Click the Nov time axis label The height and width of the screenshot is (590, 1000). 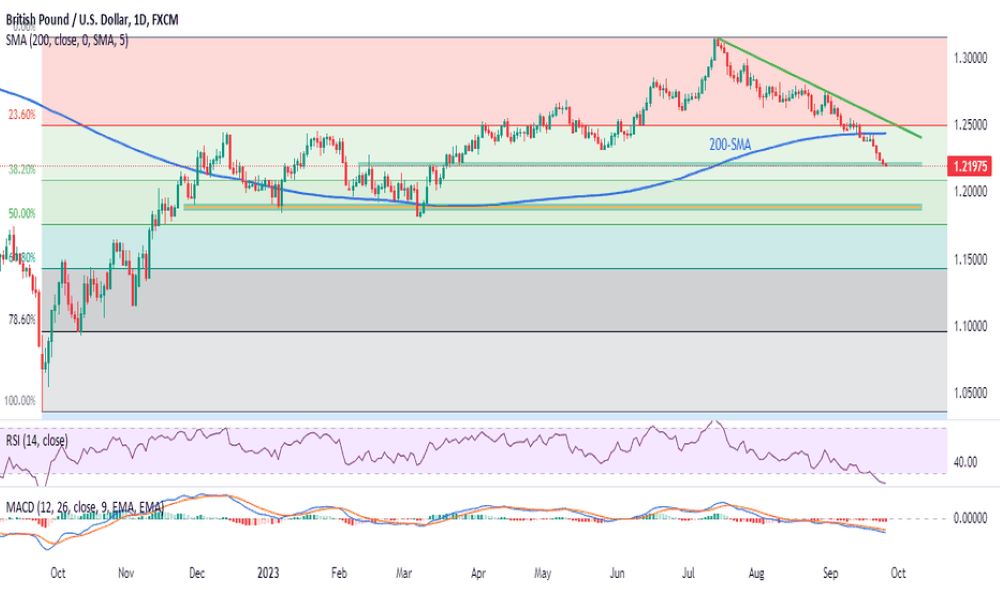tap(126, 573)
